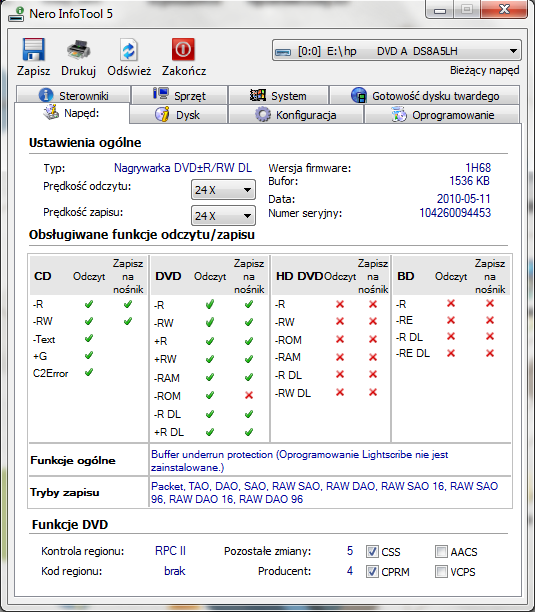Viewport: 535px width, 612px height.
Task: Switch to the Sprzęt tab
Action: point(179,95)
